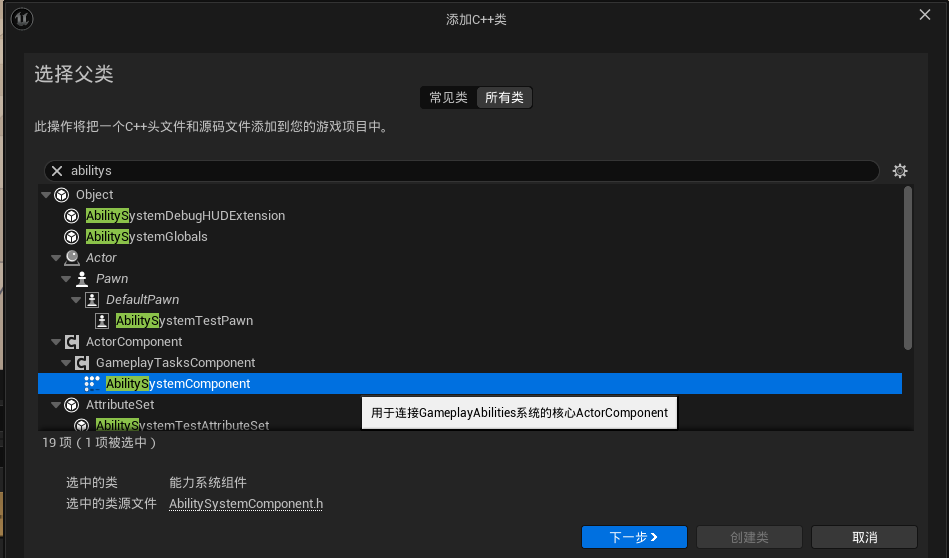Viewport: 949px width, 558px height.
Task: Click the AbilitySystemGlobals class icon
Action: click(71, 237)
